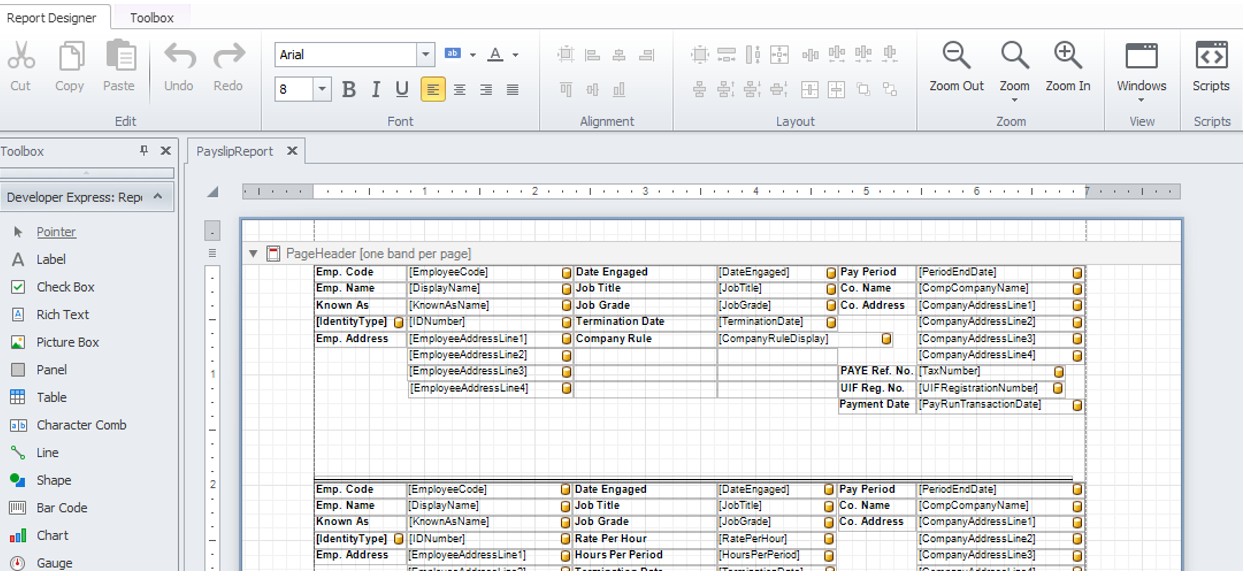Select the Picture Box tool
Image resolution: width=1244 pixels, height=576 pixels.
pos(67,342)
